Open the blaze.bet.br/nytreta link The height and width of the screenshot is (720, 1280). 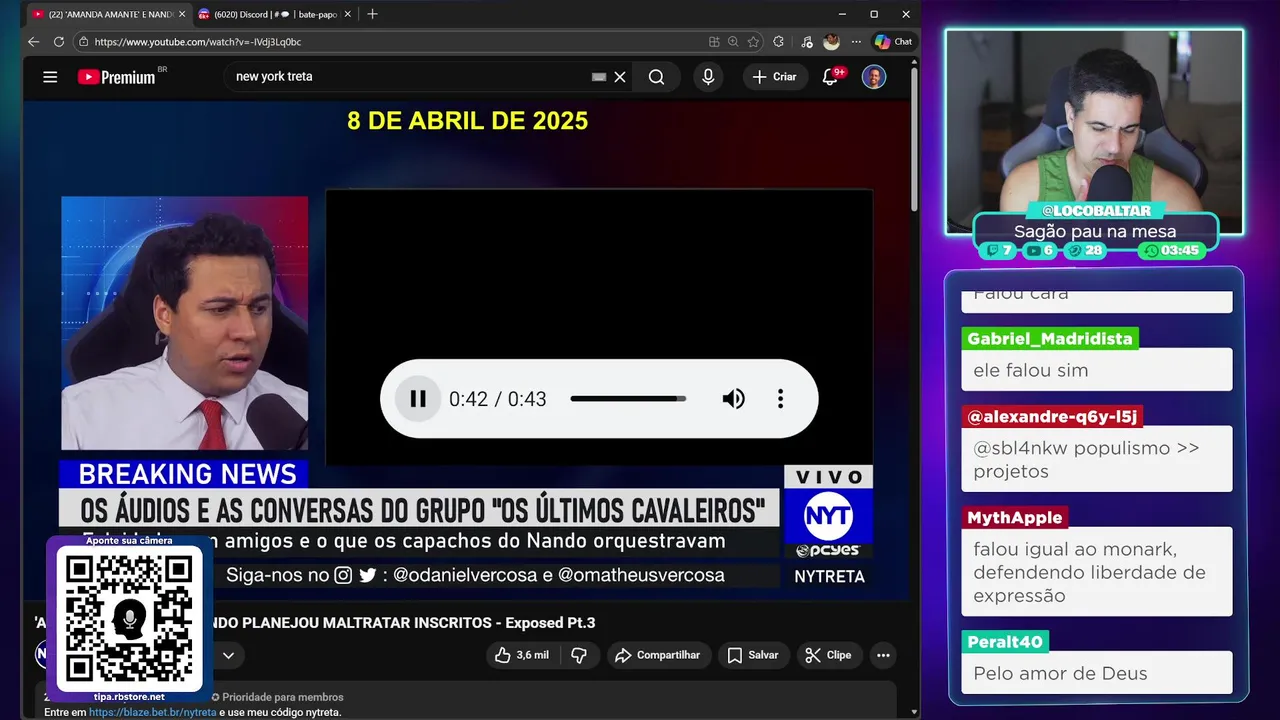pos(152,712)
